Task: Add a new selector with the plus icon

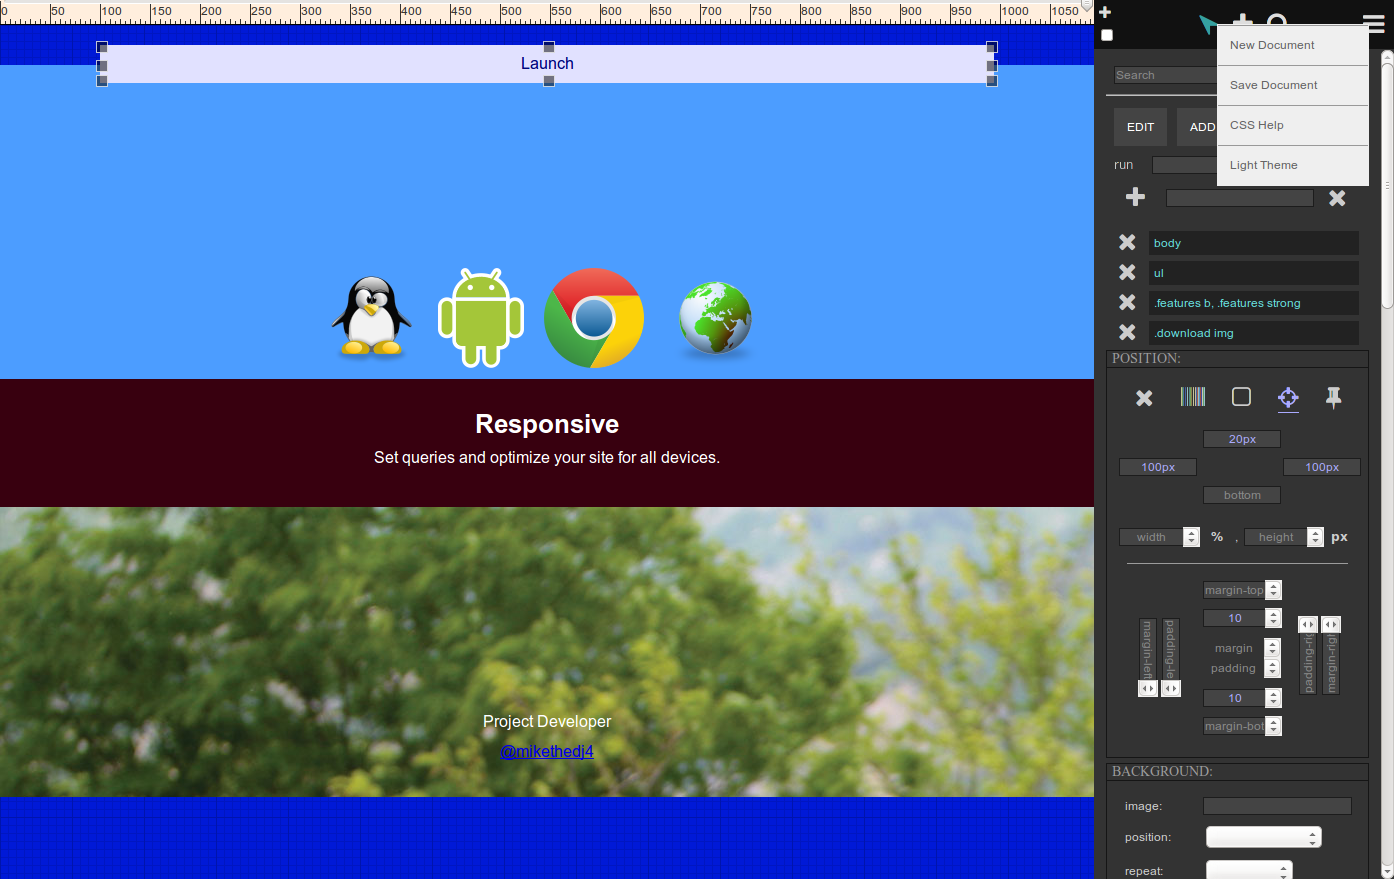Action: [x=1136, y=197]
